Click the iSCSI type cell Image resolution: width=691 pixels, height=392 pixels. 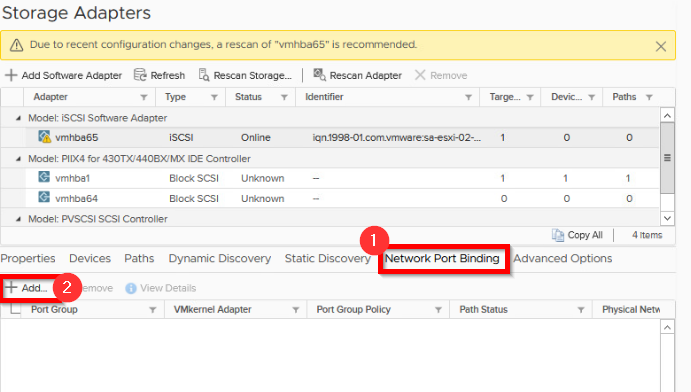coord(181,137)
